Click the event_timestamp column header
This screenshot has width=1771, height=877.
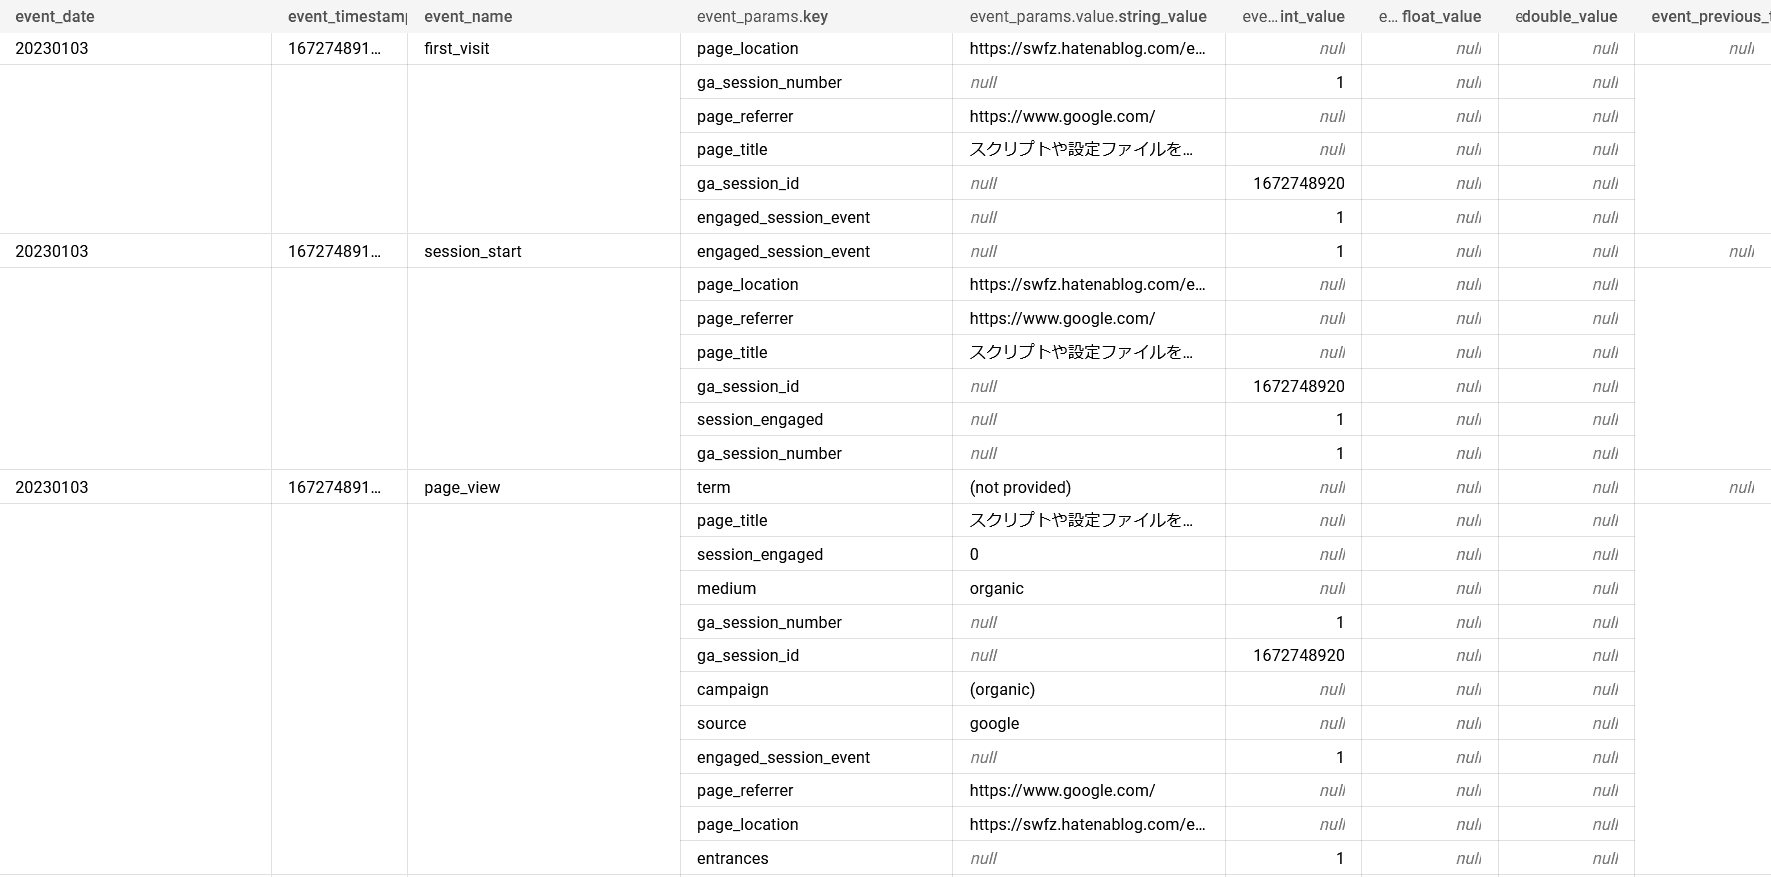point(346,17)
